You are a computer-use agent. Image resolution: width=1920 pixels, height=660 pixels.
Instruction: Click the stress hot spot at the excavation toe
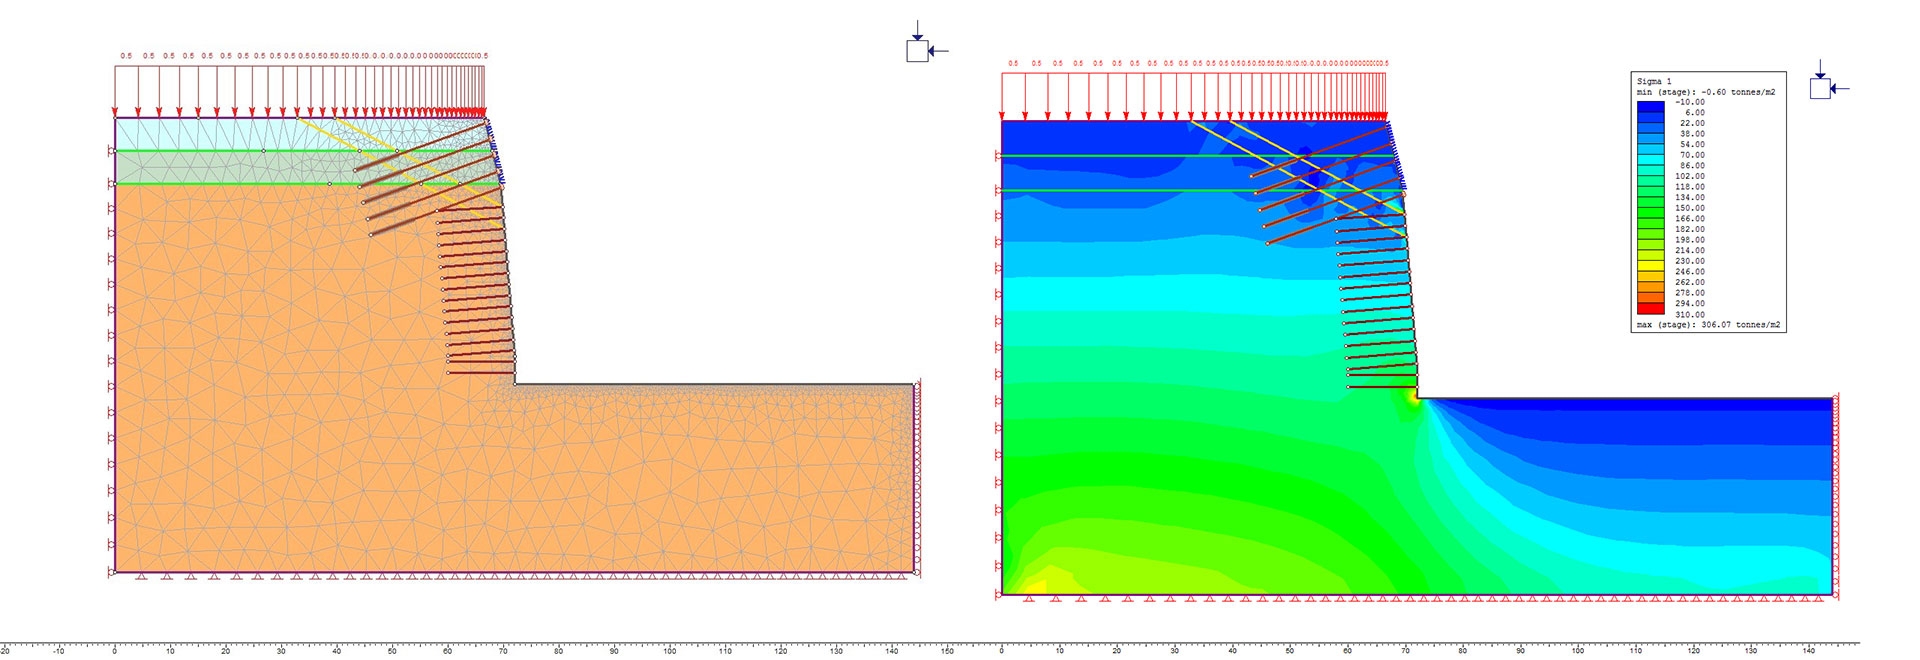click(1413, 396)
